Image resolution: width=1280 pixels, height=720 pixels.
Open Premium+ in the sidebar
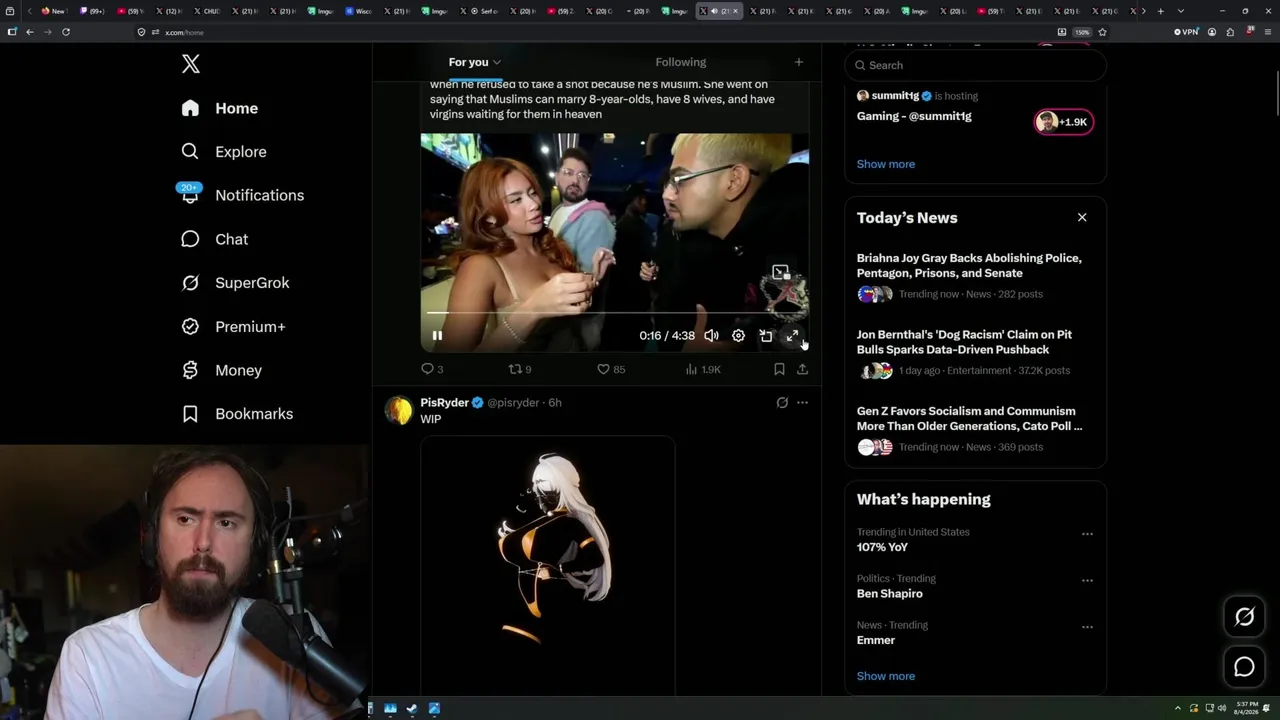click(234, 327)
